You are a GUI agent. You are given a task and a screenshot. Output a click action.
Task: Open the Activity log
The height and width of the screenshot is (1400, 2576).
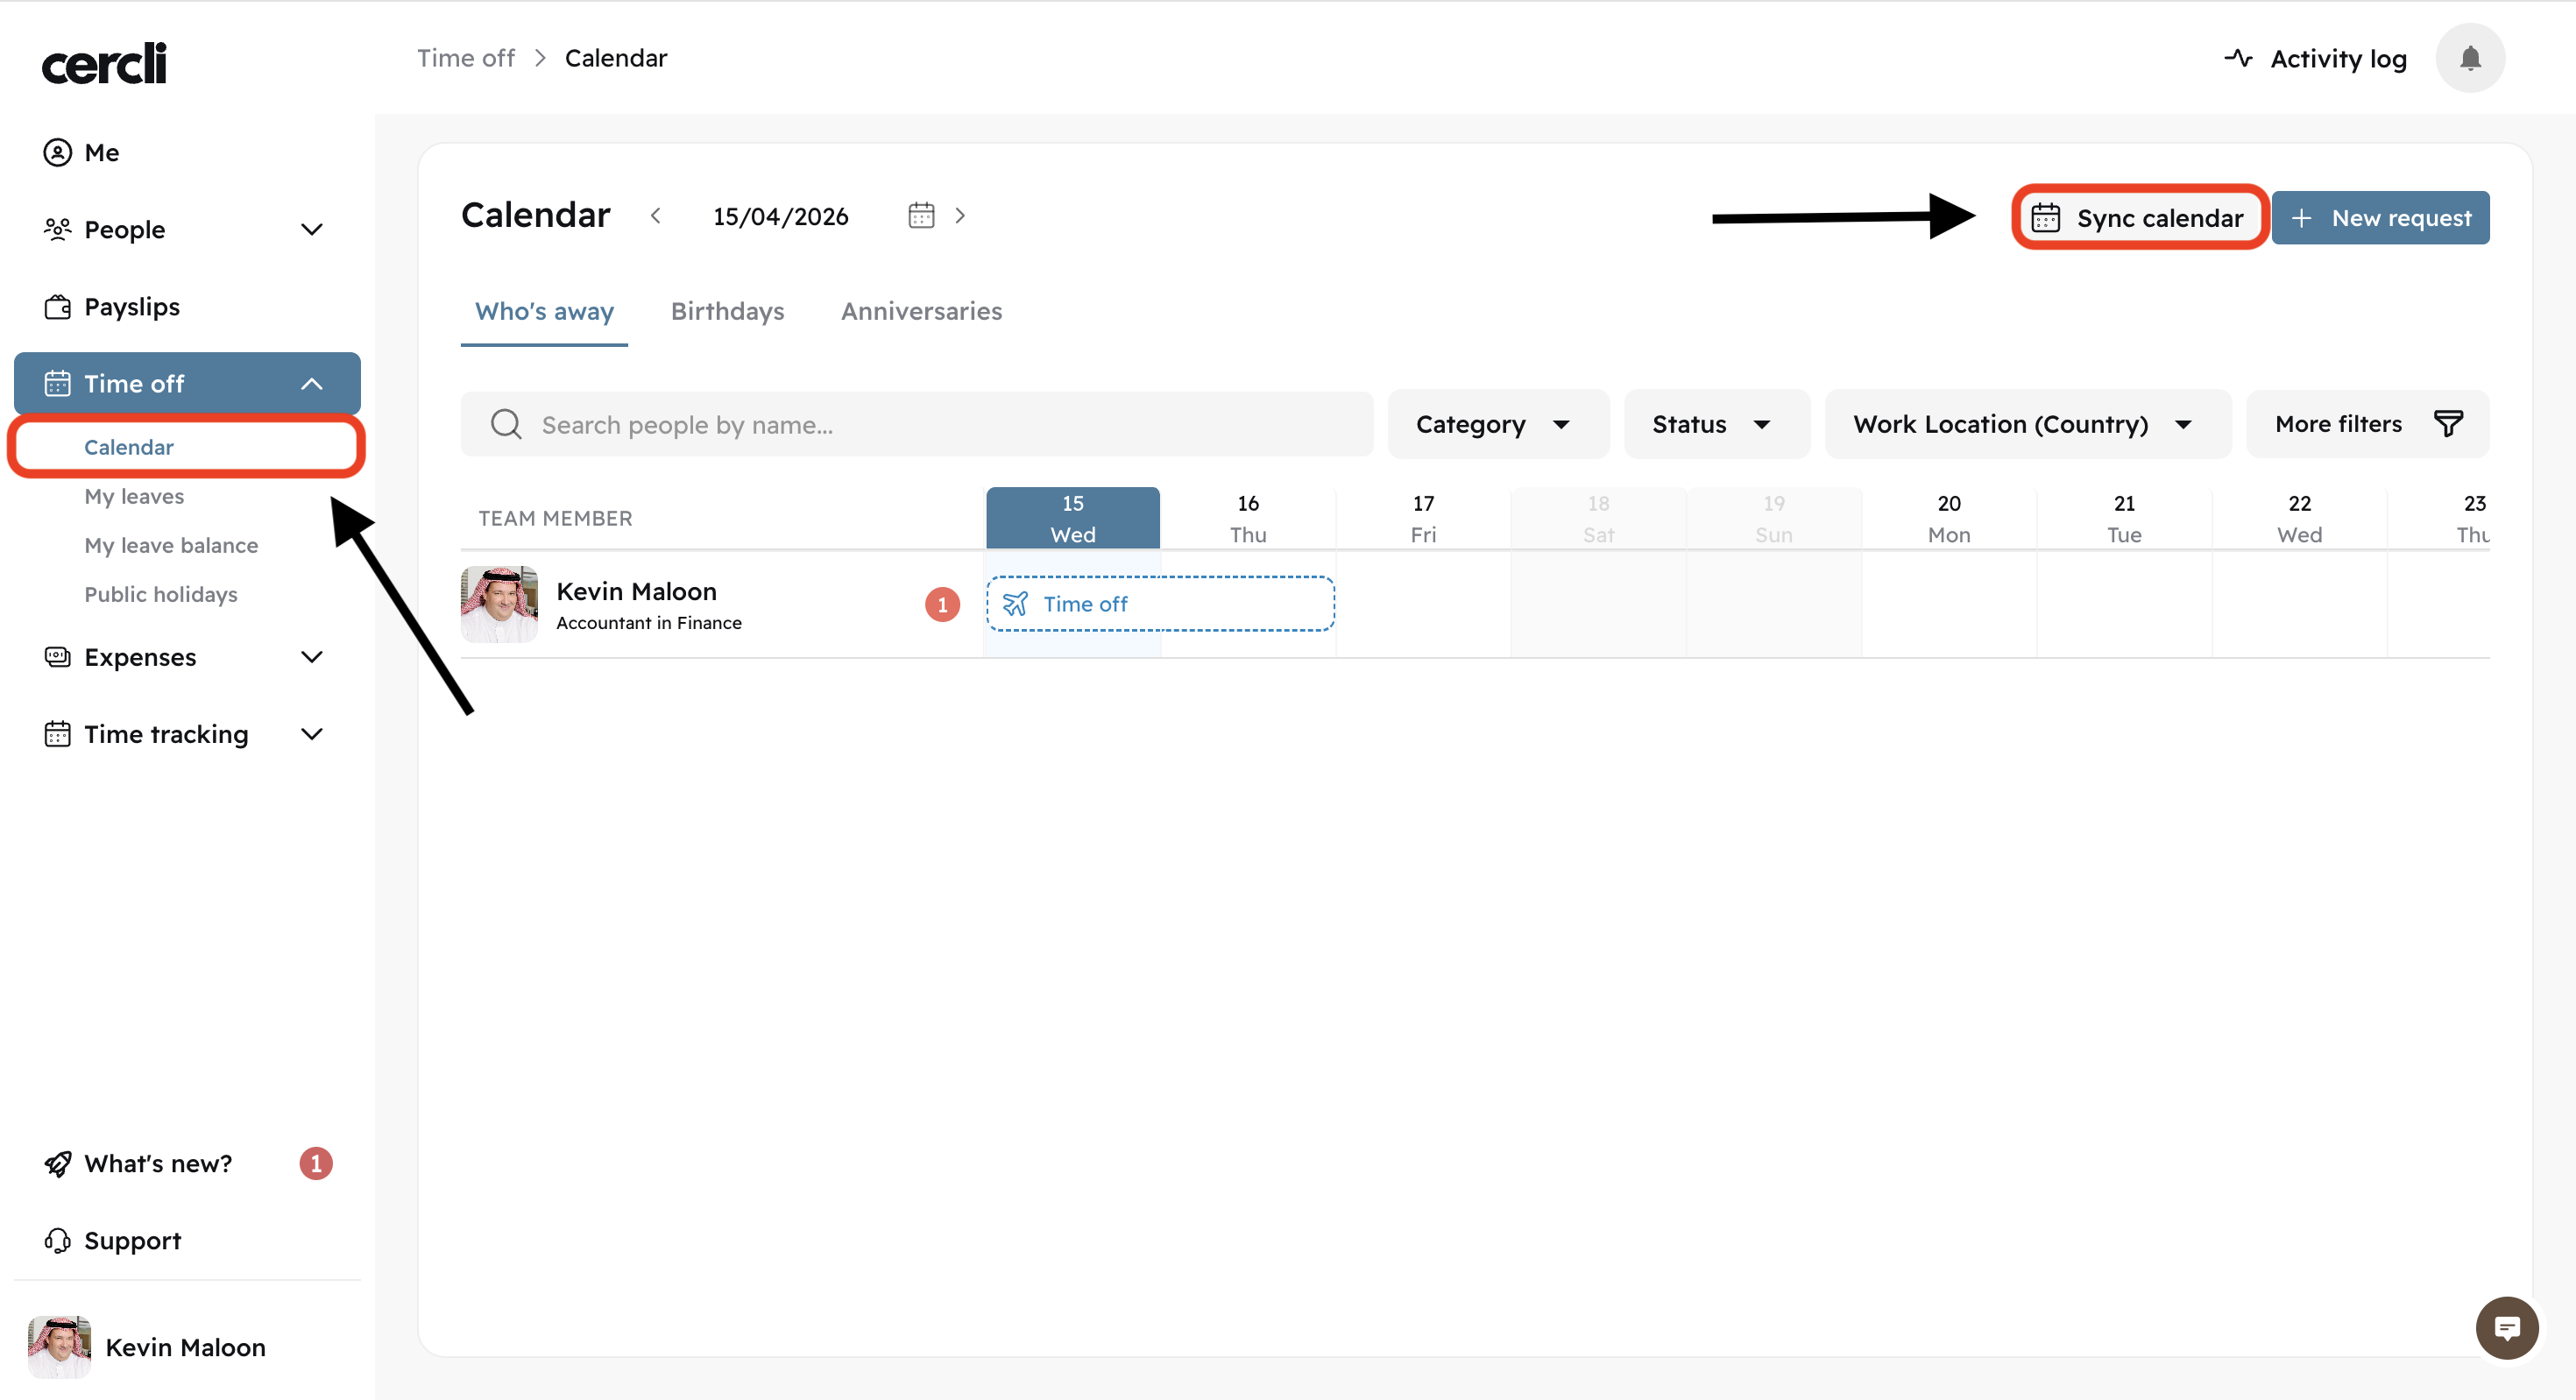point(2316,58)
